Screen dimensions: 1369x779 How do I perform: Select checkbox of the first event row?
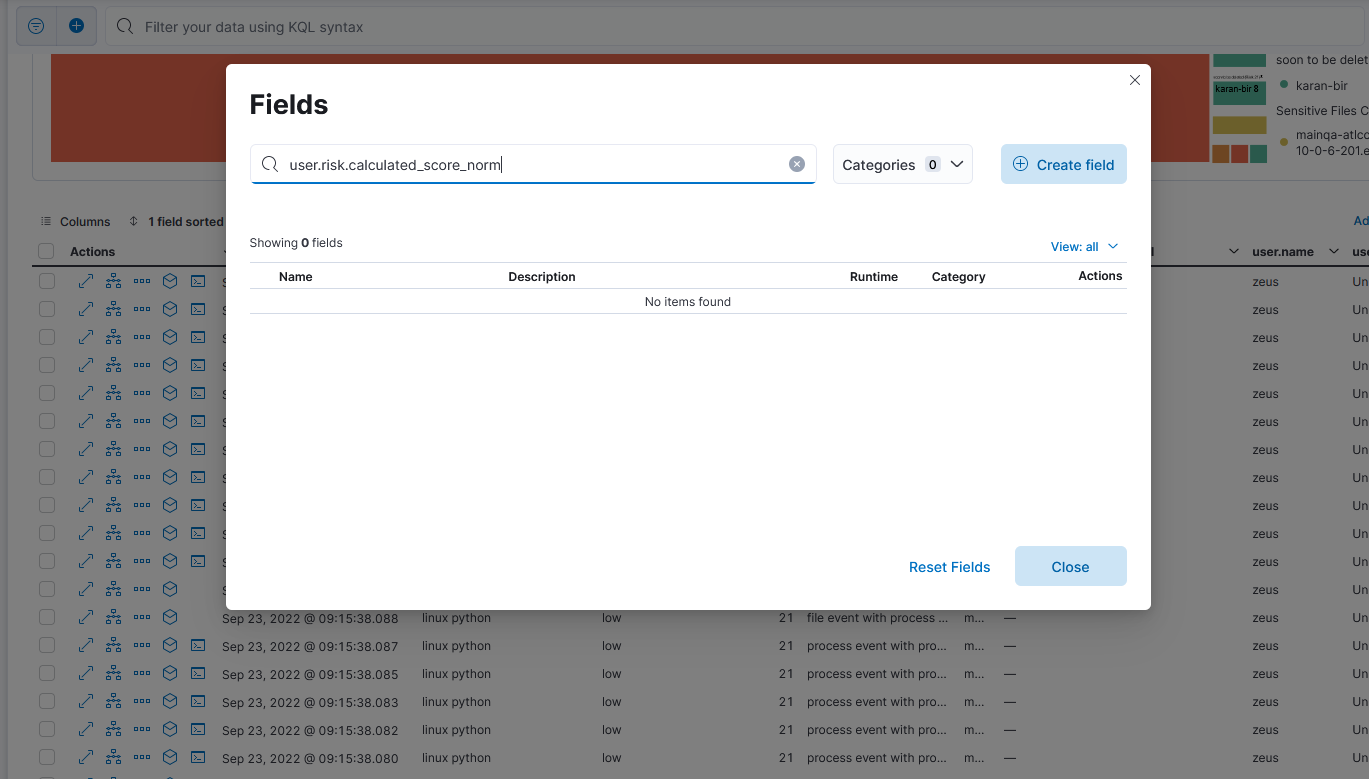point(46,281)
